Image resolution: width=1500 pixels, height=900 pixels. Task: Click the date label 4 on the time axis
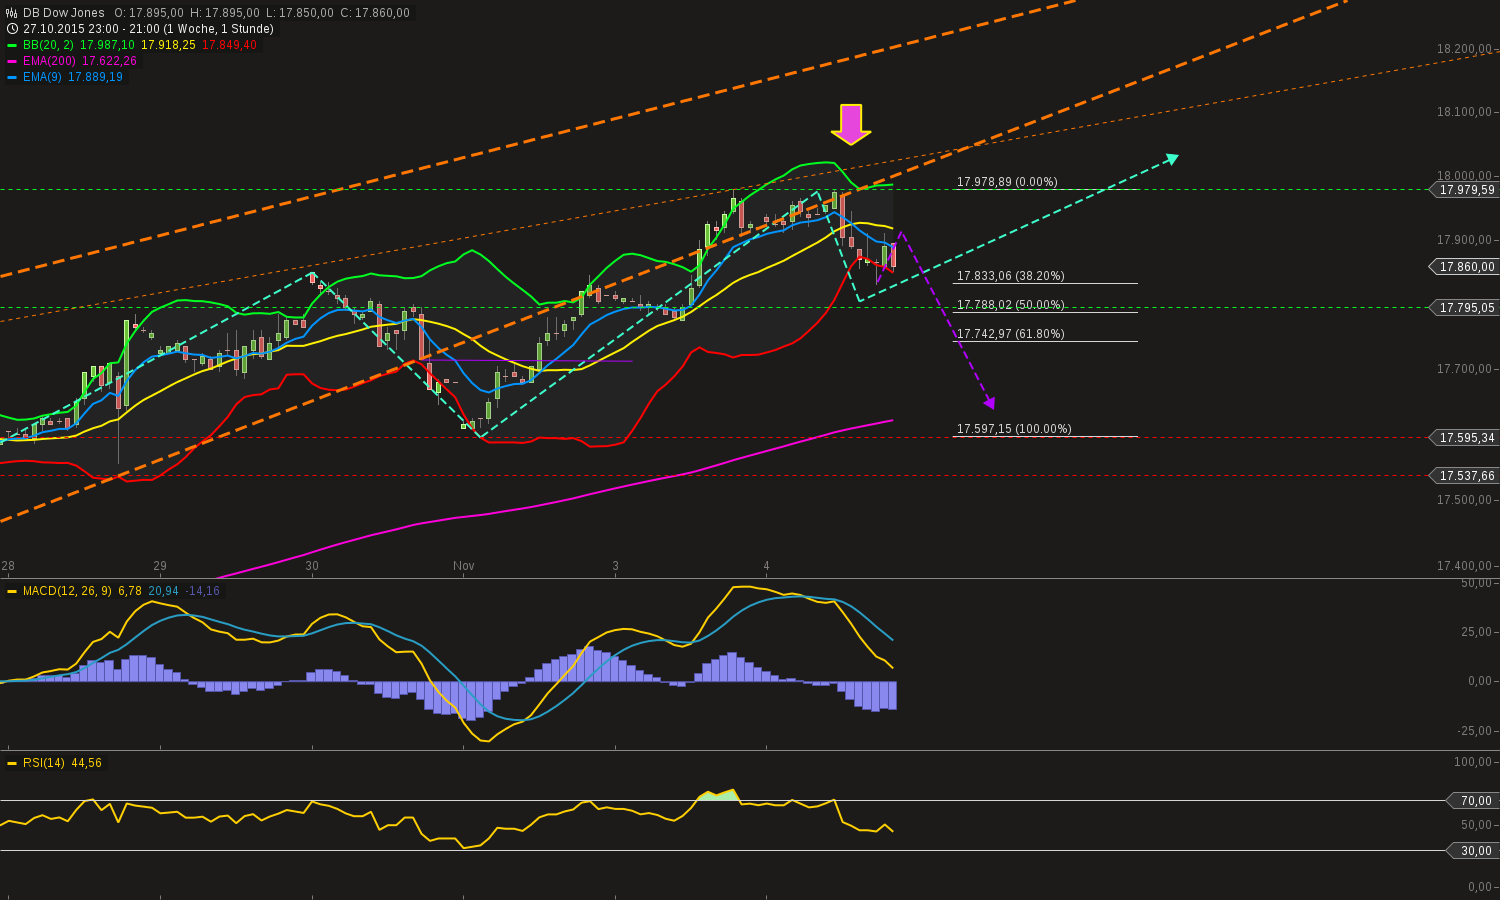tap(767, 566)
